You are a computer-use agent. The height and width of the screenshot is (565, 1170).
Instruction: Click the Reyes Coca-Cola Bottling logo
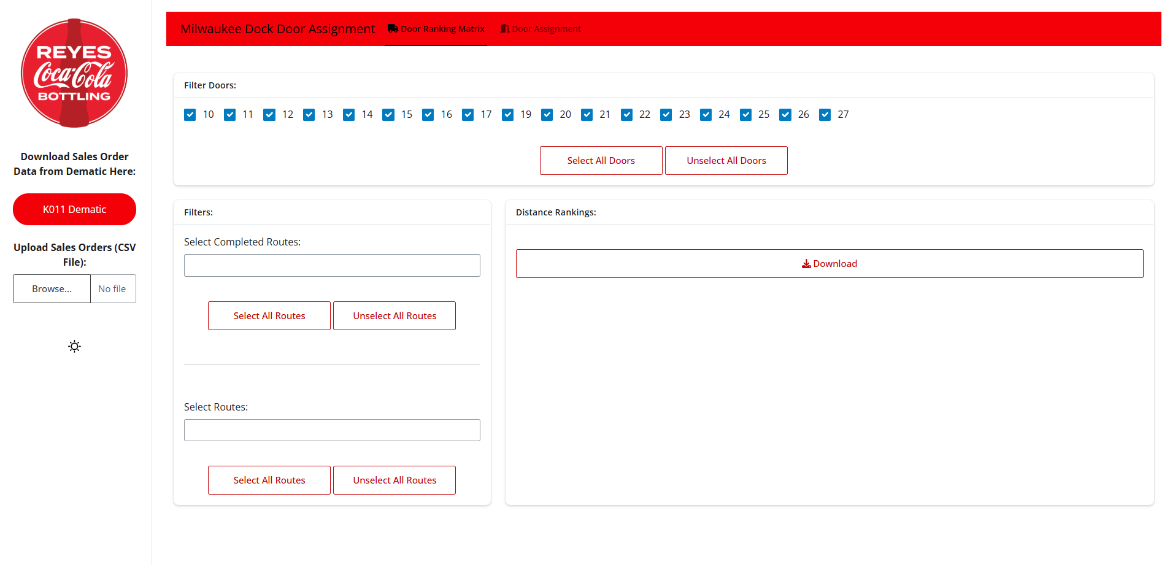[74, 73]
